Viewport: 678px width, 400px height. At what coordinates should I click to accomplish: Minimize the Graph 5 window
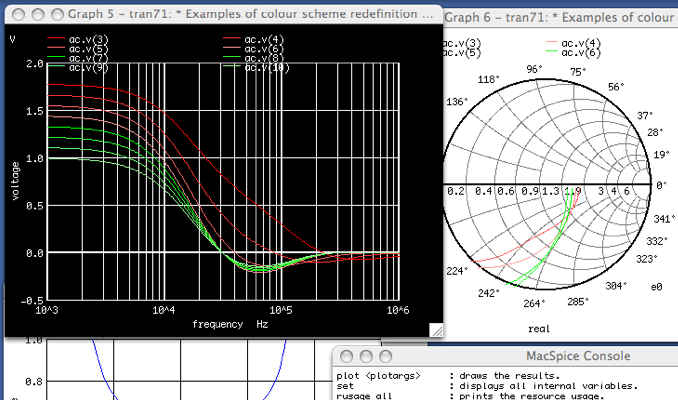(x=38, y=14)
